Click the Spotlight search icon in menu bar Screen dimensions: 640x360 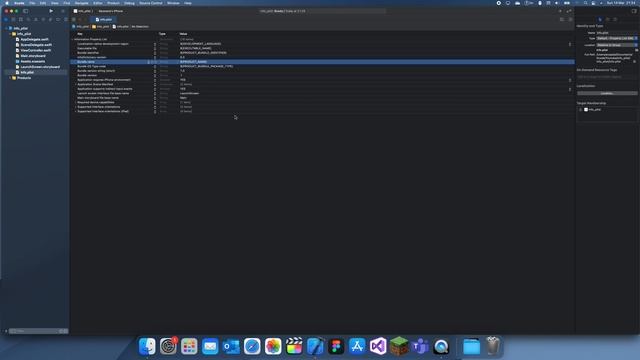click(x=585, y=3)
